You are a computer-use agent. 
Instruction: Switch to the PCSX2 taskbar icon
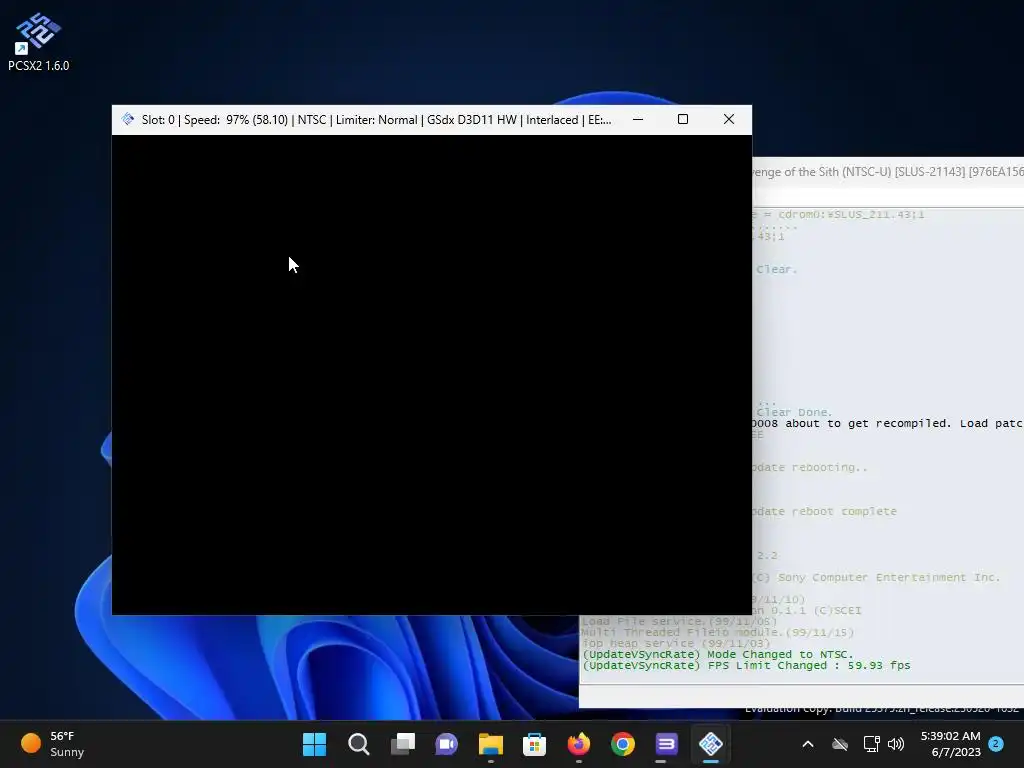[x=711, y=744]
